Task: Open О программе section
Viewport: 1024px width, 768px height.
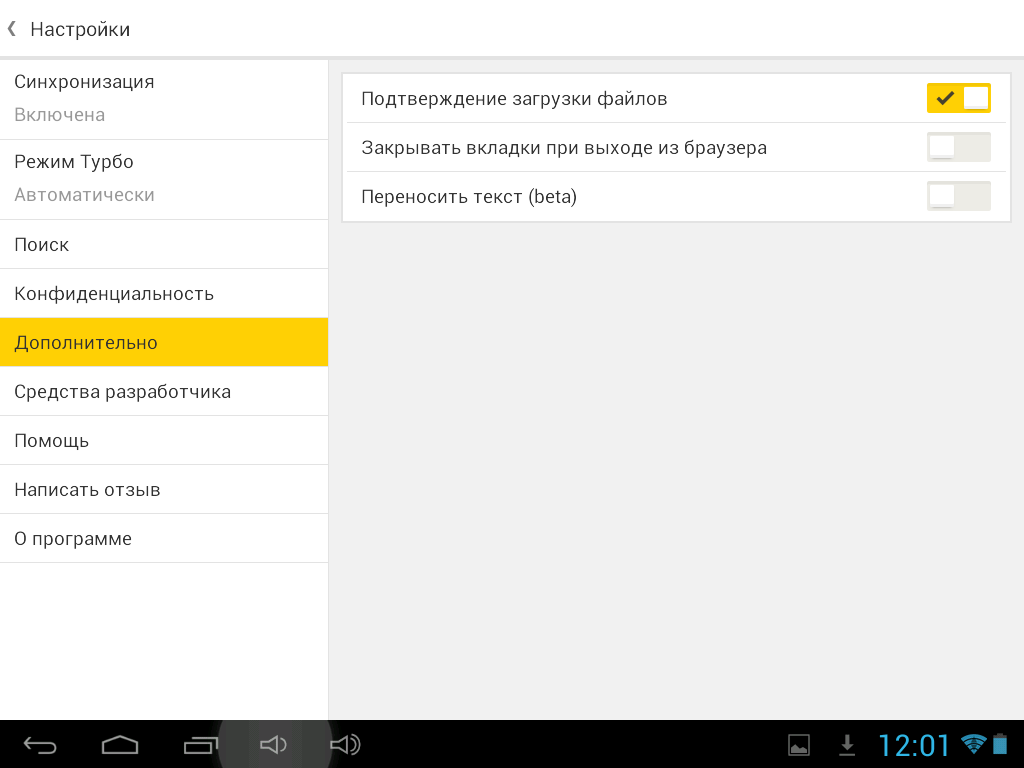Action: coord(164,538)
